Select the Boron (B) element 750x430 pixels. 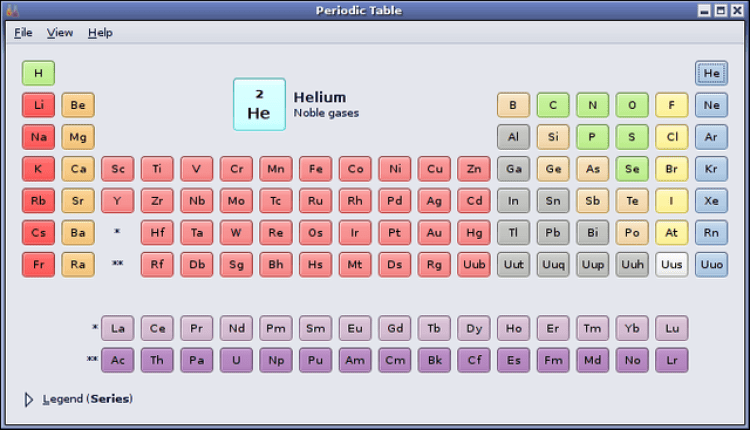[513, 105]
